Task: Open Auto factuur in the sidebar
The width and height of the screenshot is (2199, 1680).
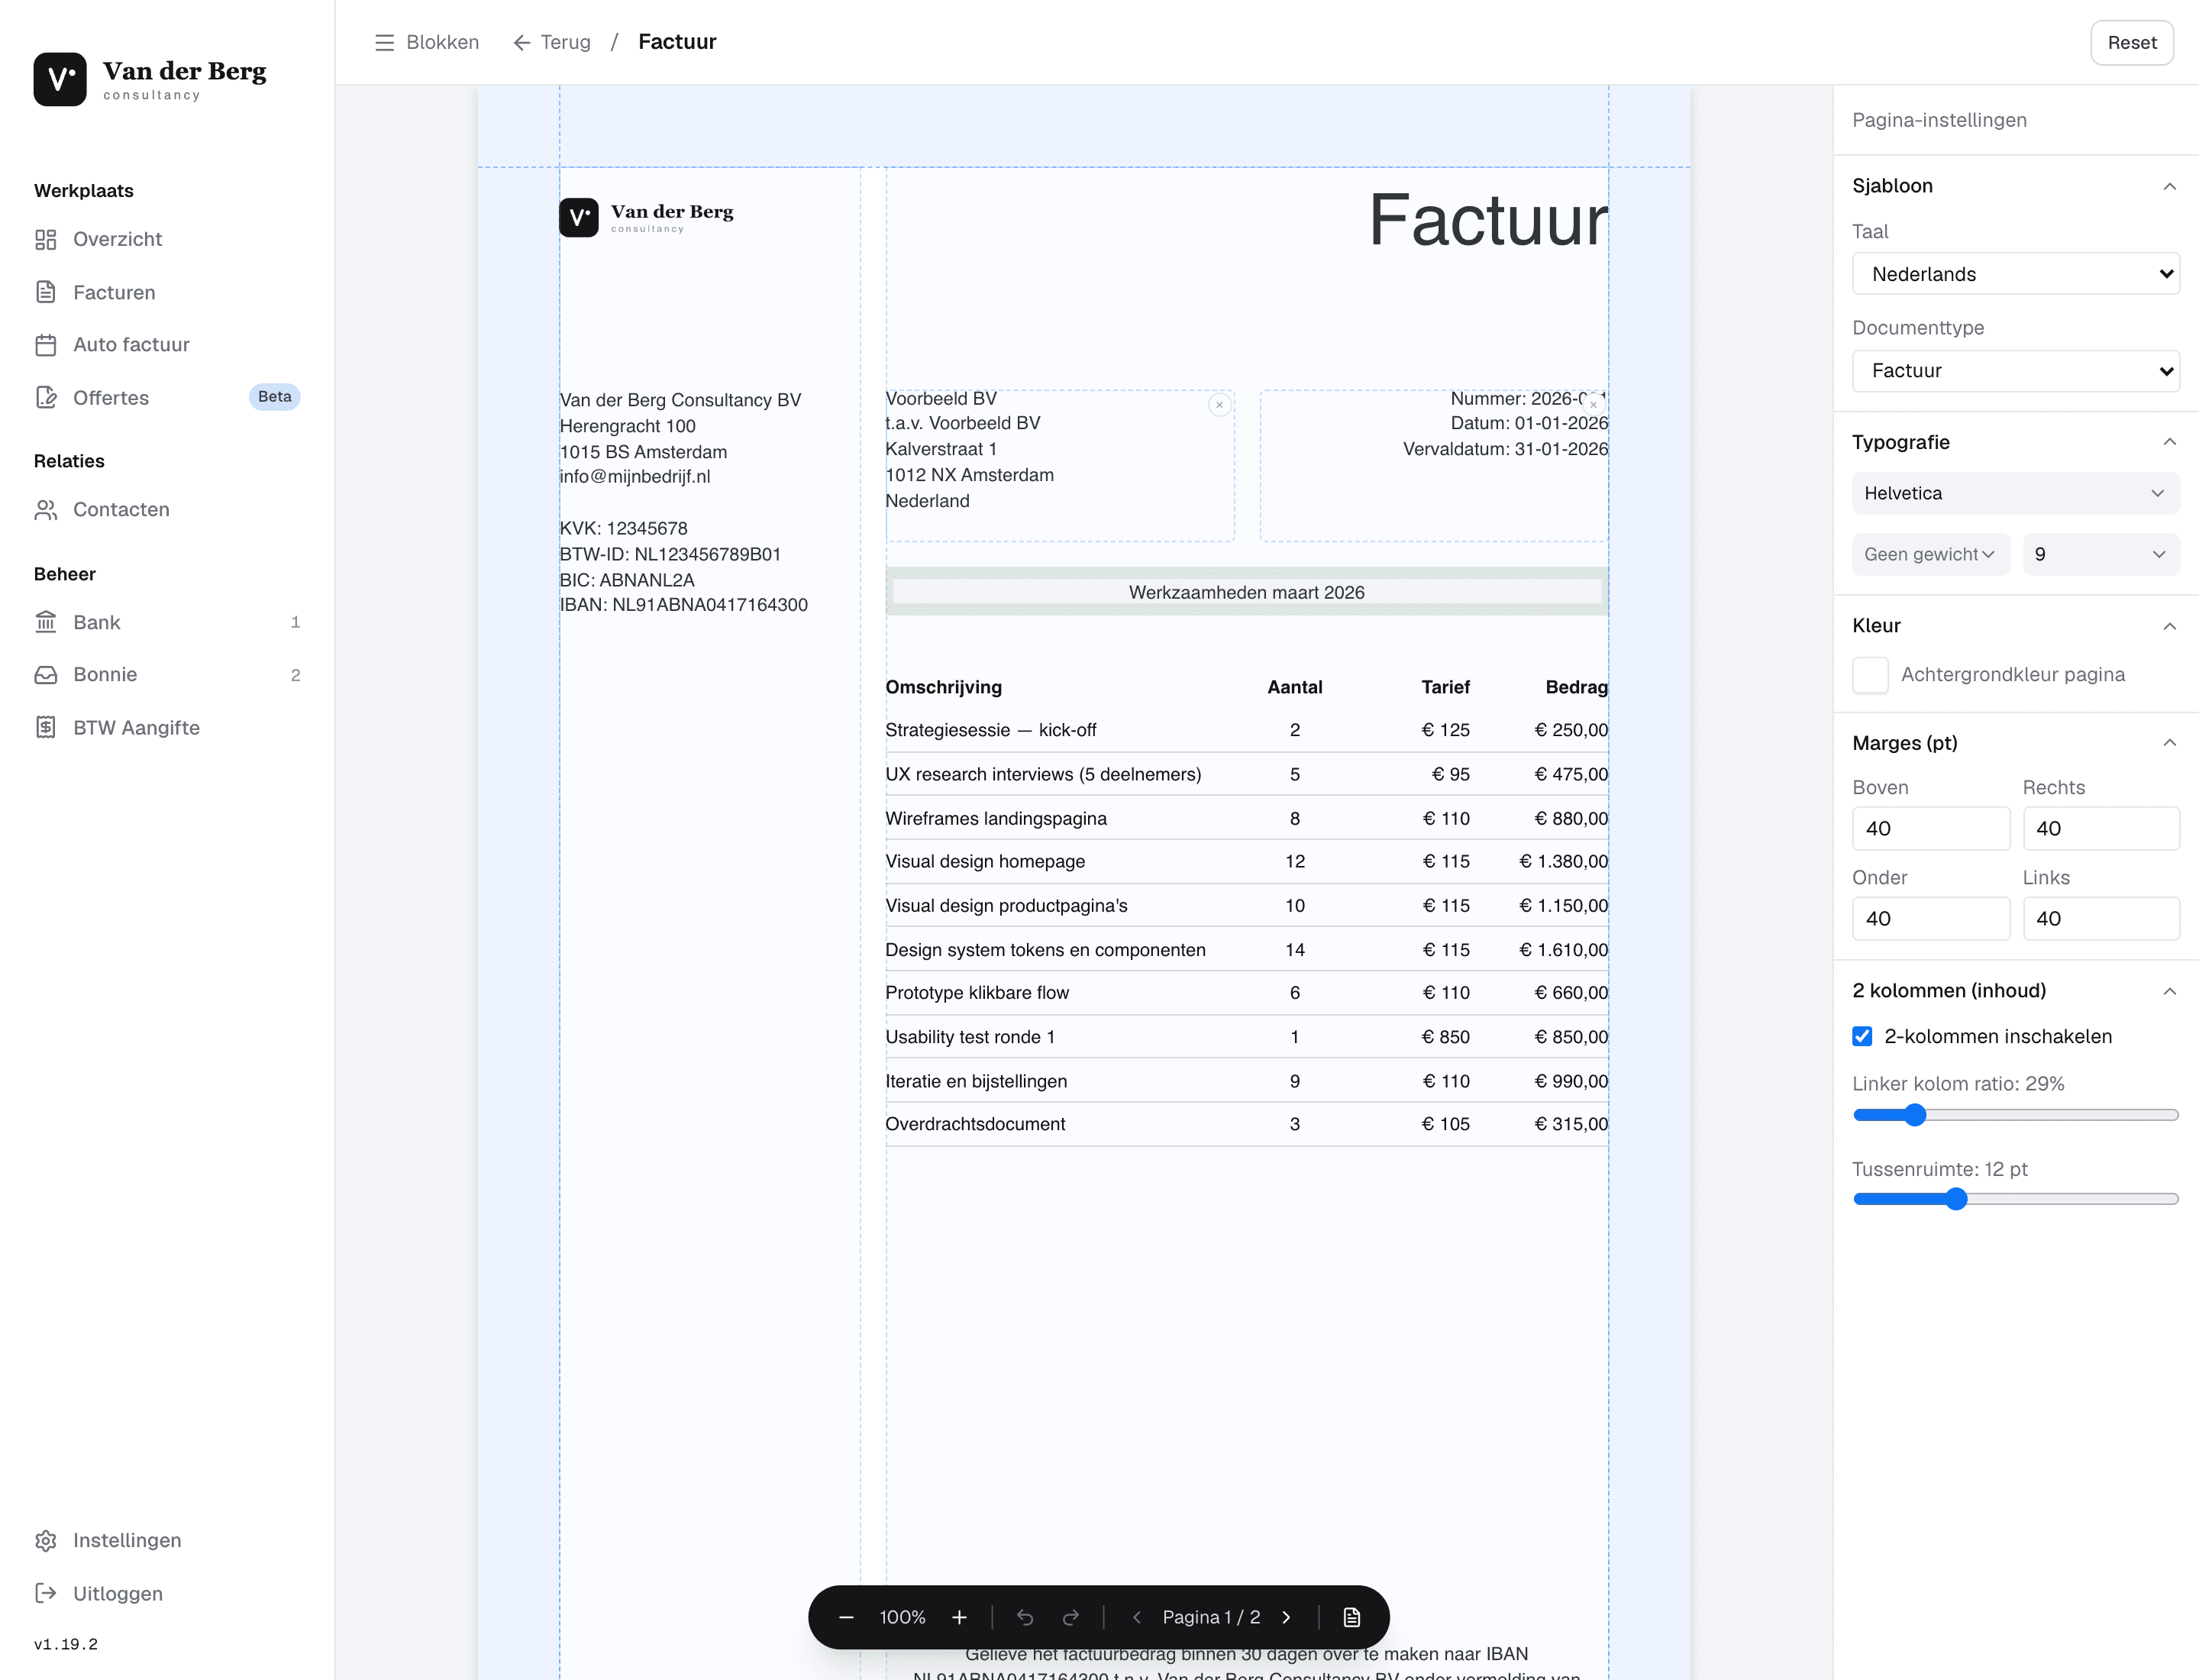Action: pyautogui.click(x=167, y=345)
